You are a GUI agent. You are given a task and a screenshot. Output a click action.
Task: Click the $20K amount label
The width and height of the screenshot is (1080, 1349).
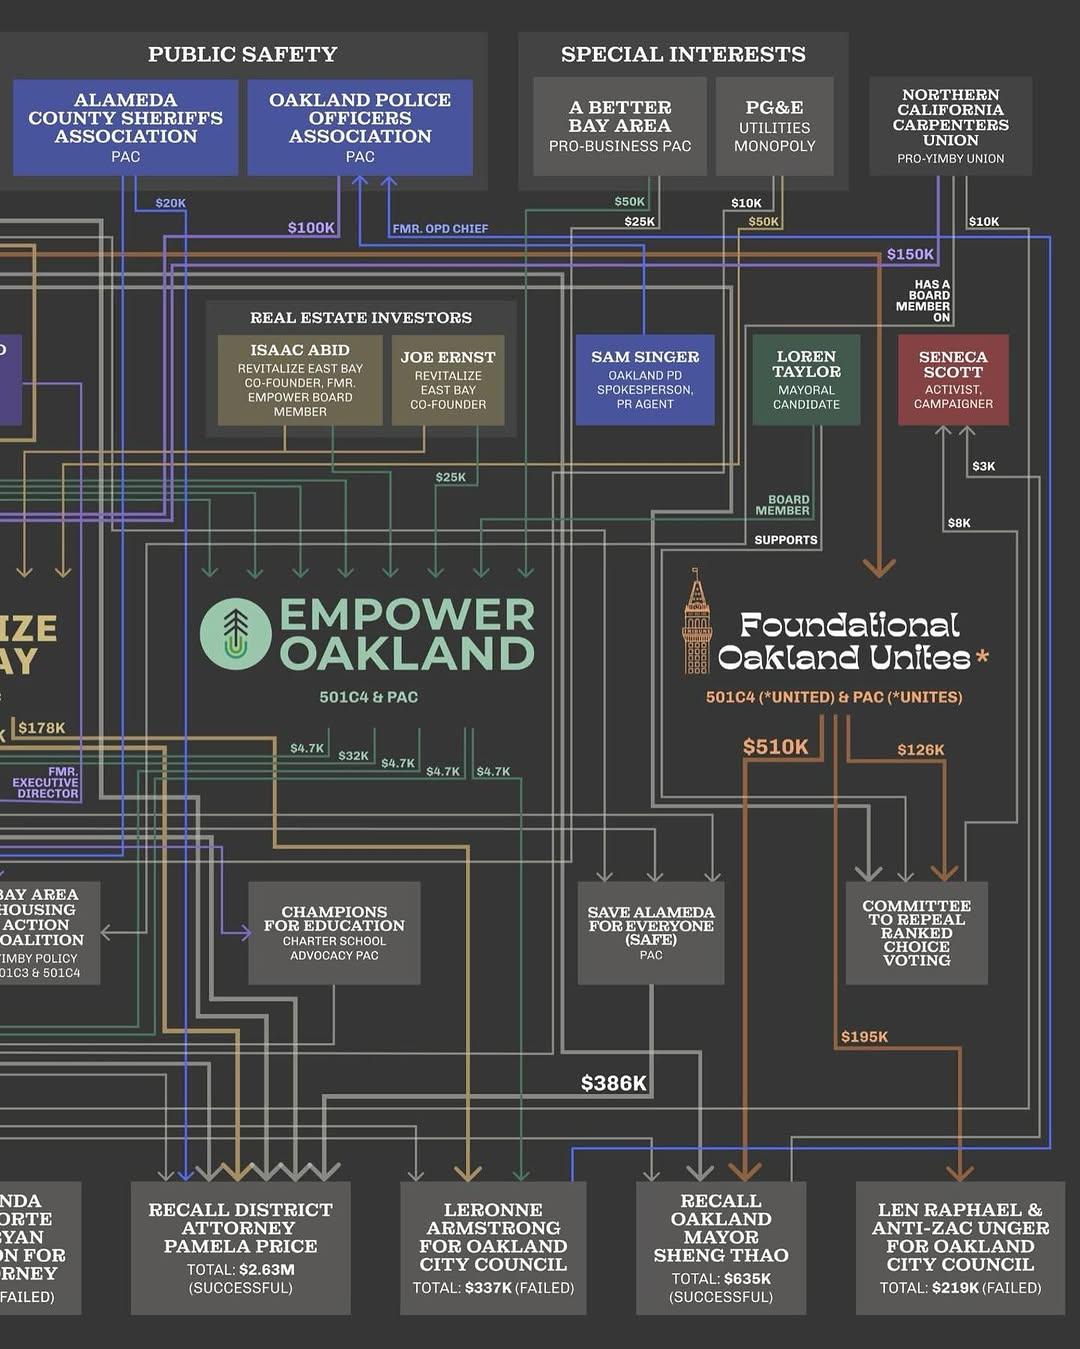(170, 203)
